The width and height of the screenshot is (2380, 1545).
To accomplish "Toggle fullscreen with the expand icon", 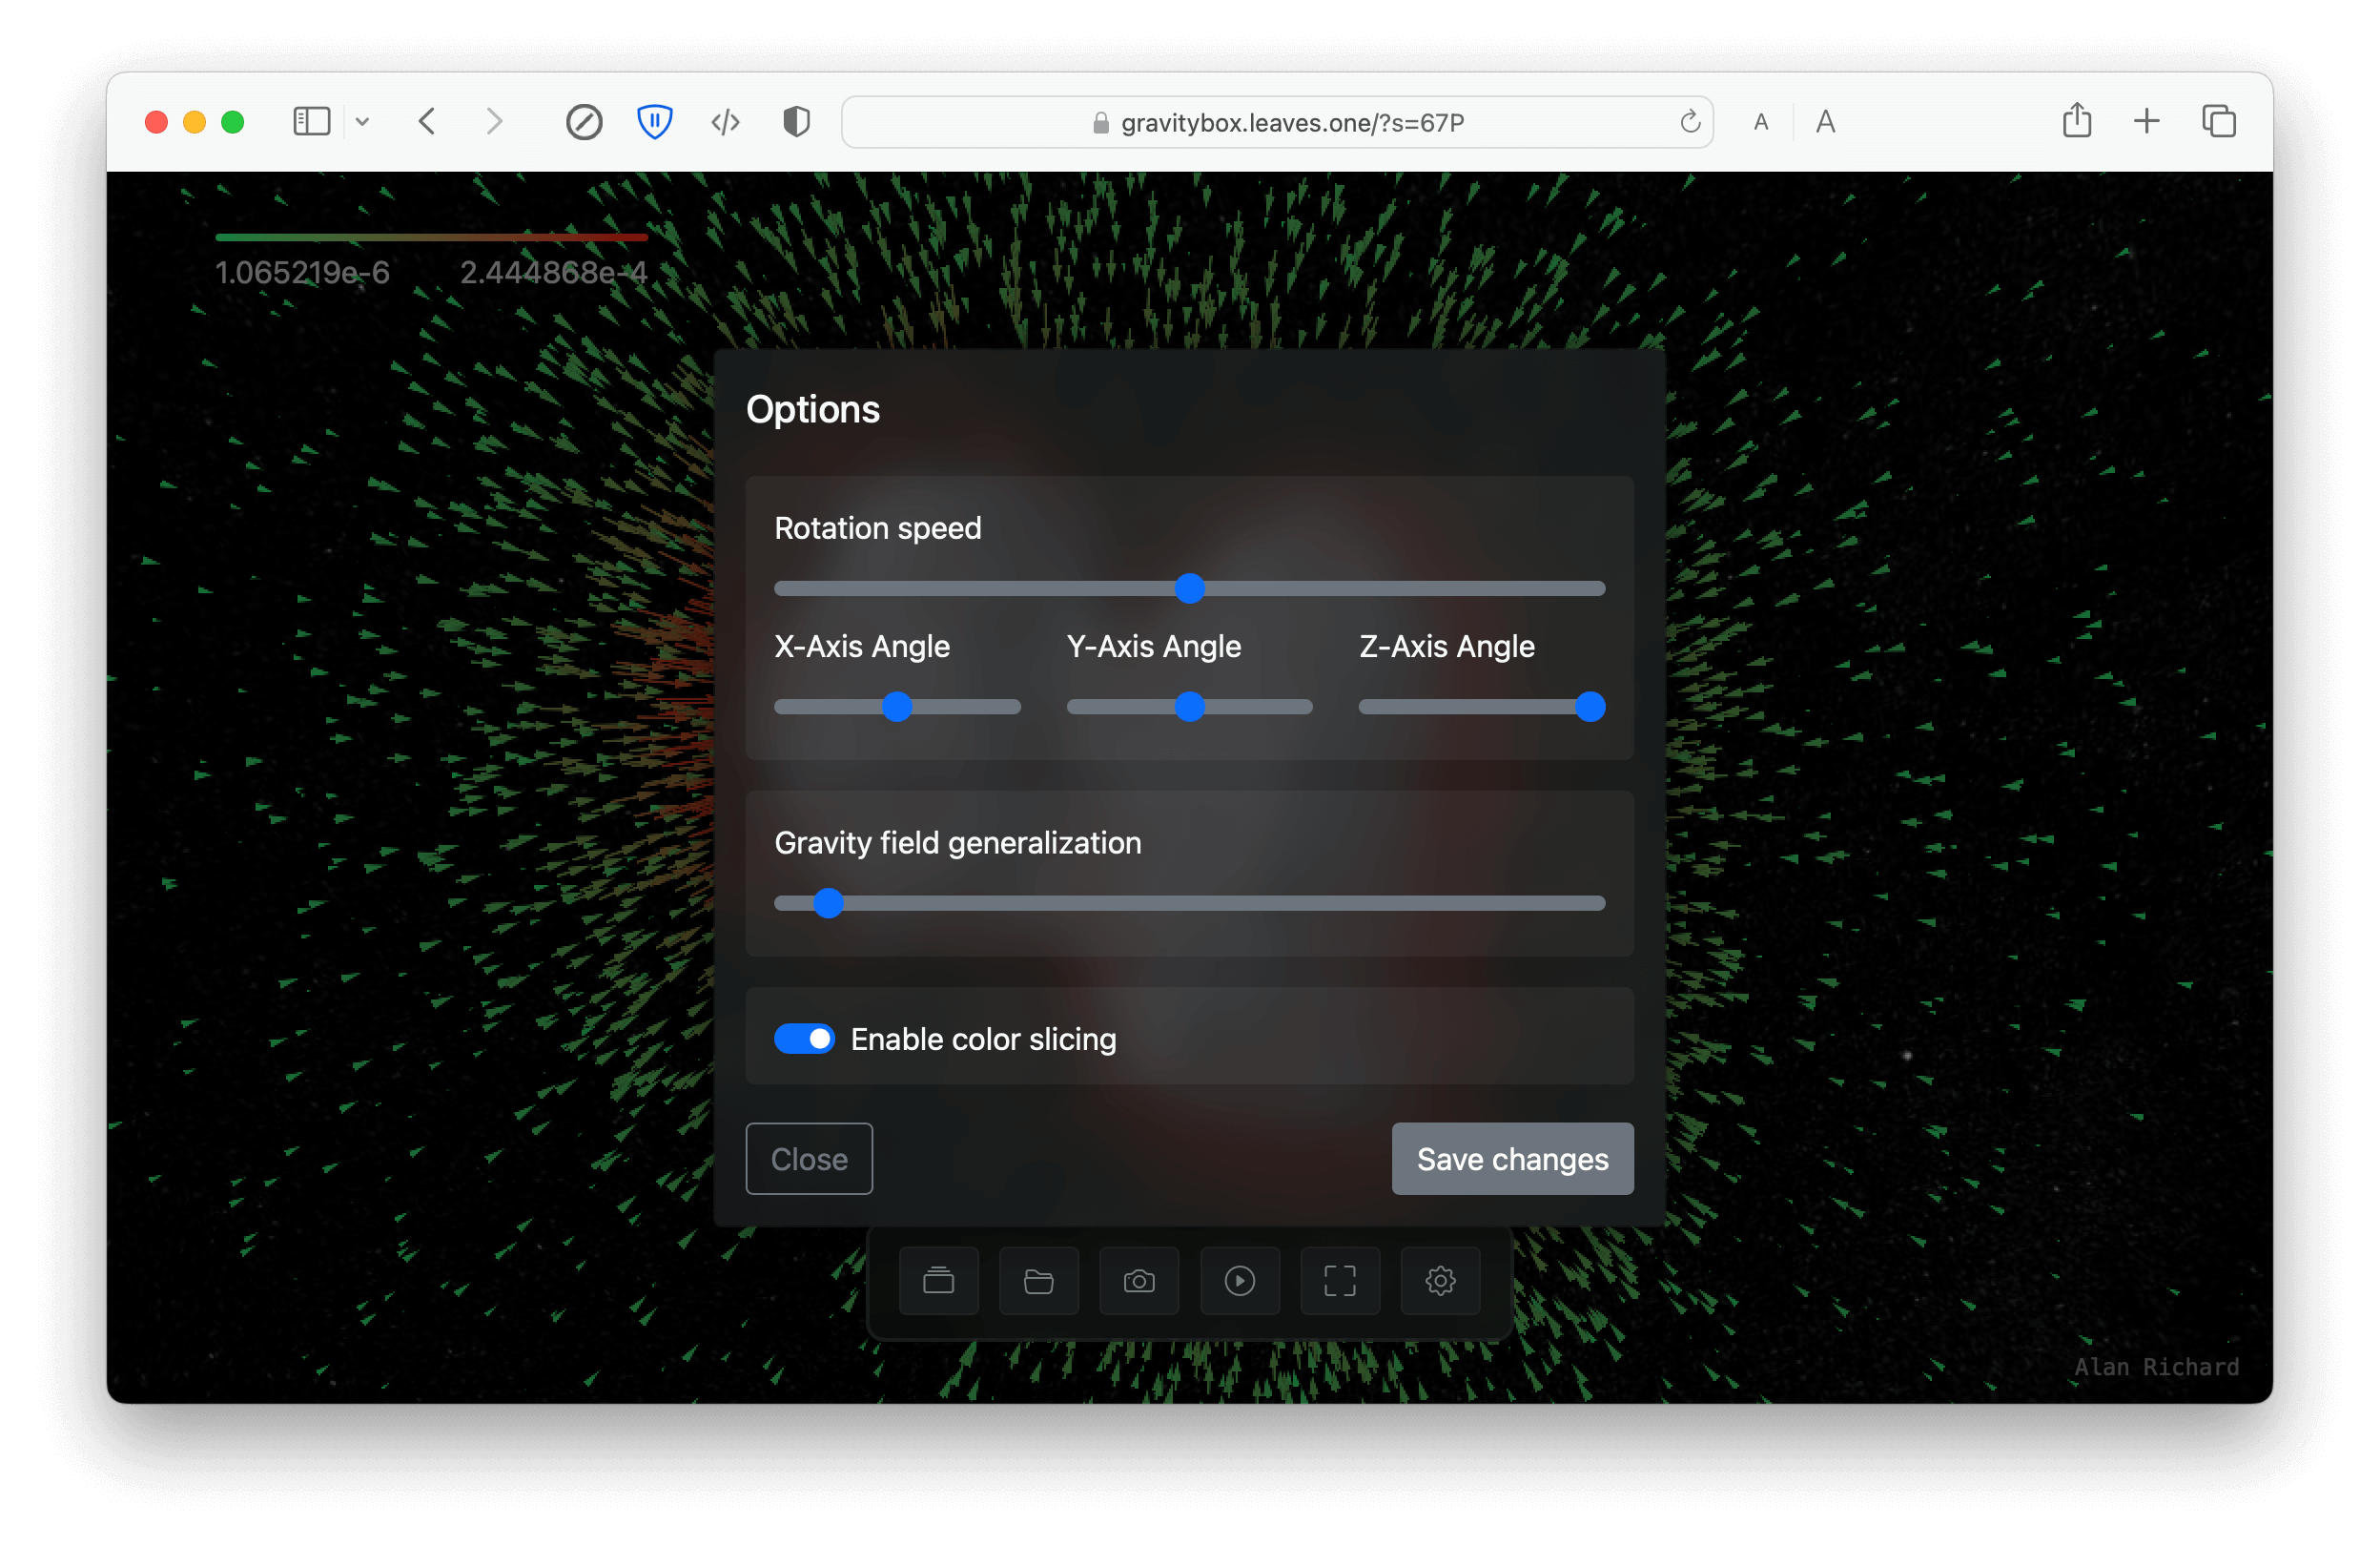I will [x=1340, y=1281].
